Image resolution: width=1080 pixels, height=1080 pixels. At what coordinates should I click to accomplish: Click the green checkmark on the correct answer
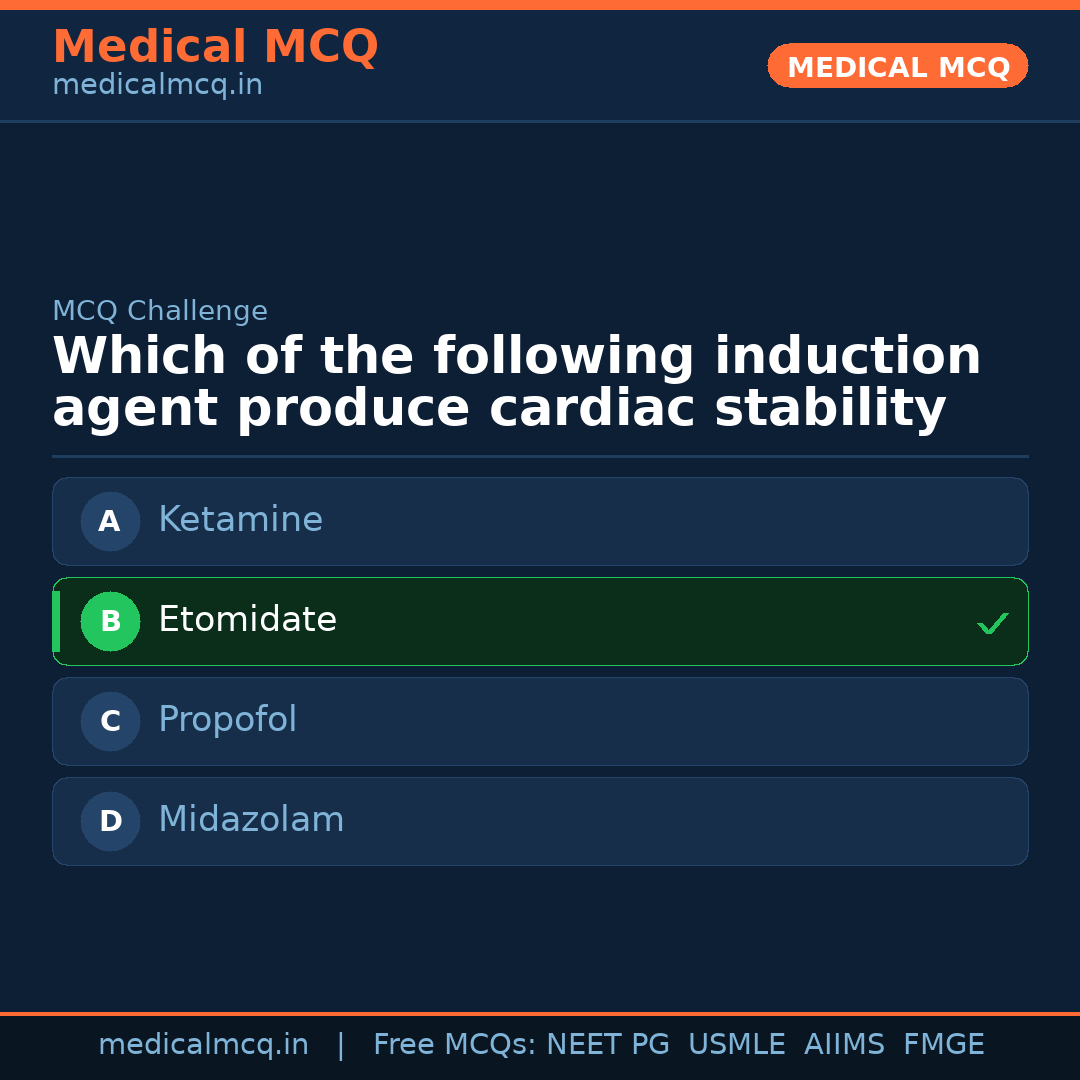pyautogui.click(x=993, y=623)
